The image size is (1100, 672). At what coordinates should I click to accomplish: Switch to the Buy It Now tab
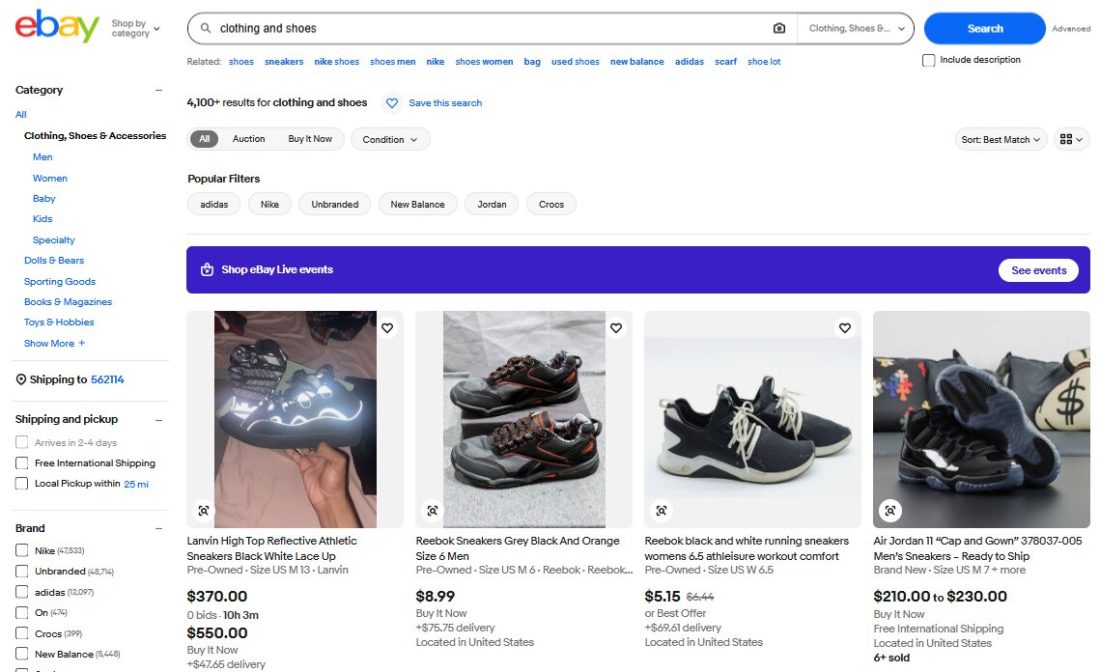pyautogui.click(x=309, y=139)
